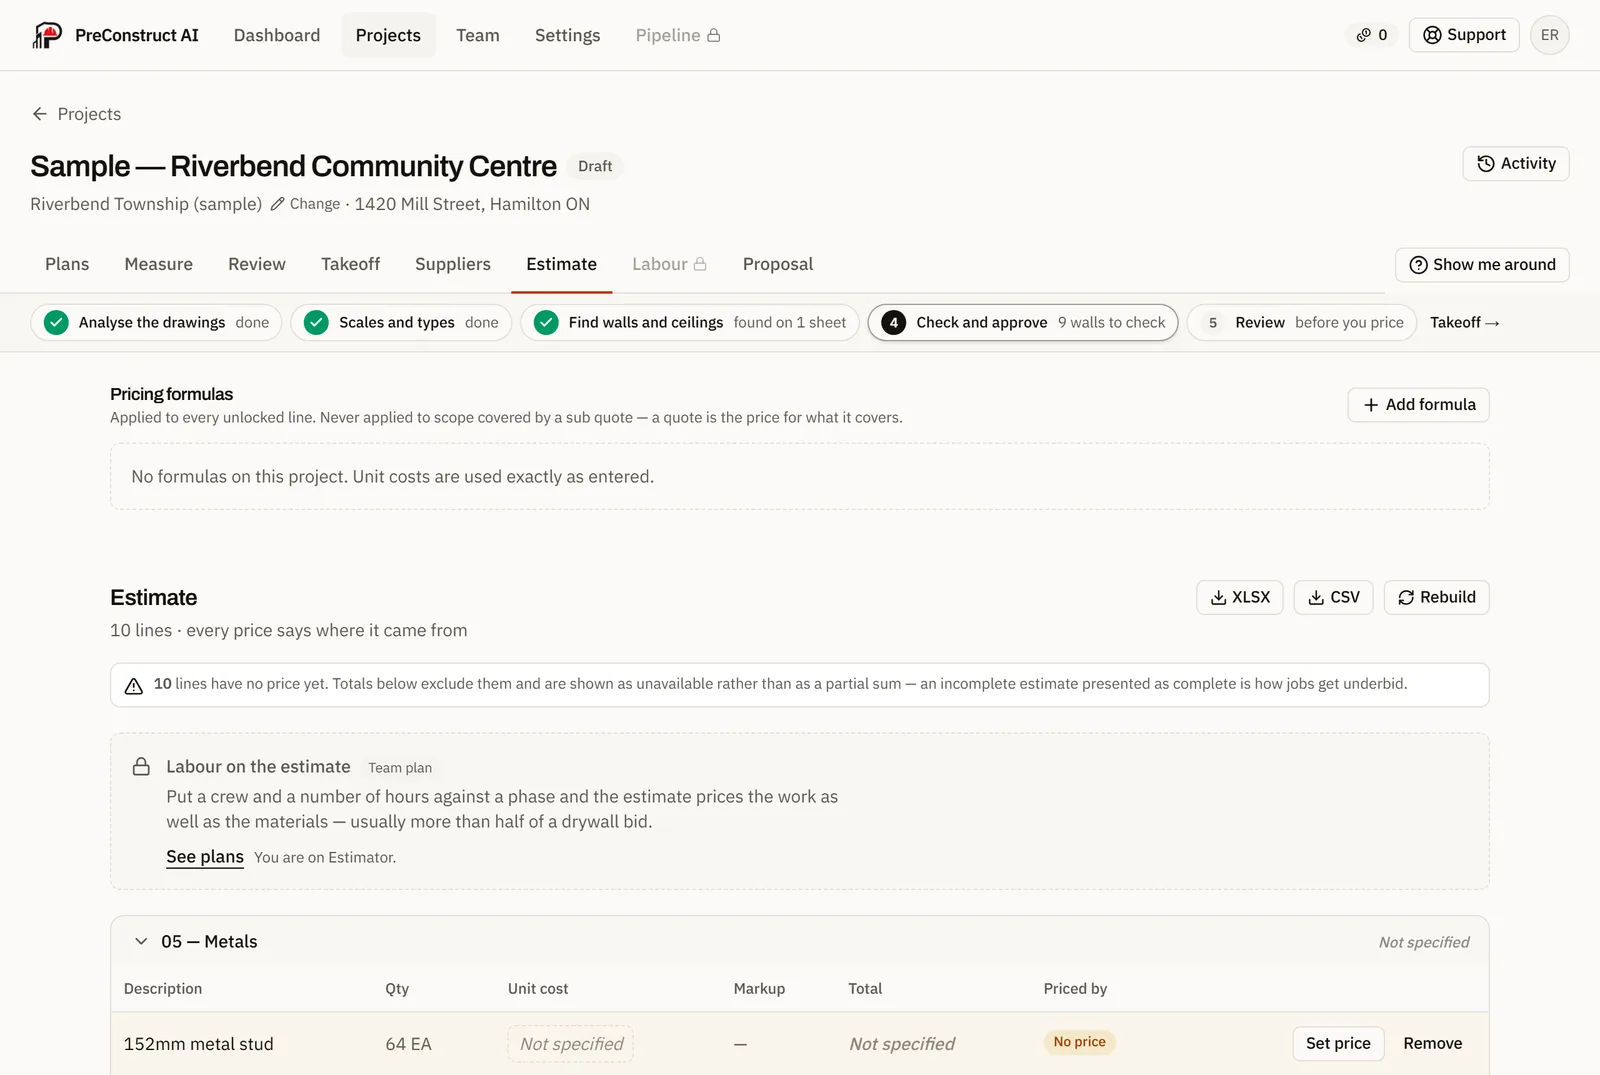
Task: Follow the See plans link
Action: 205,857
